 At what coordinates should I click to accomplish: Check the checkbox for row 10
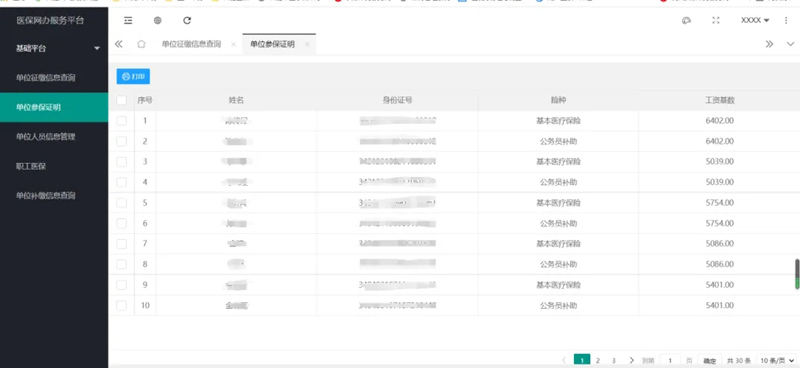coord(121,305)
